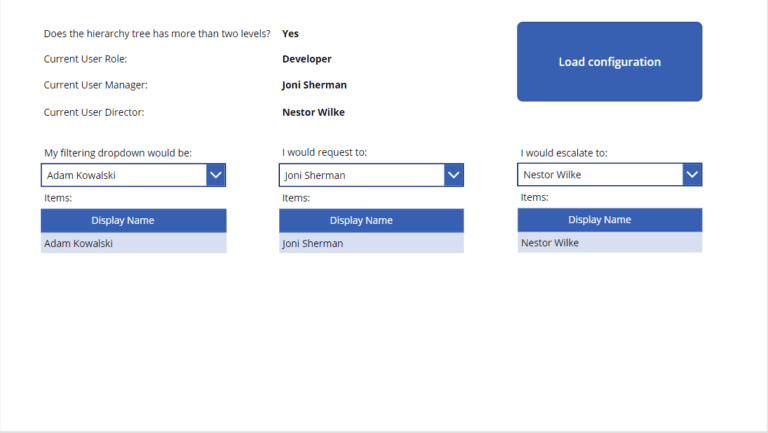
Task: Select the Adam Kowalski table row
Action: pyautogui.click(x=133, y=243)
